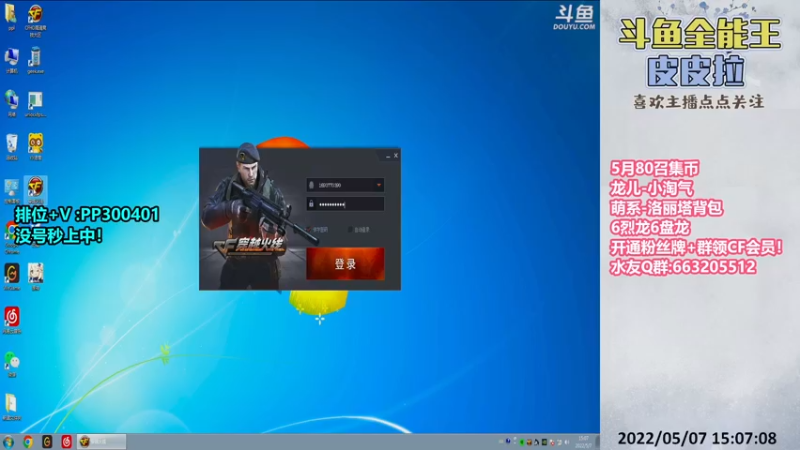The height and width of the screenshot is (450, 800).
Task: Click the taskbar clock showing date
Action: point(584,442)
